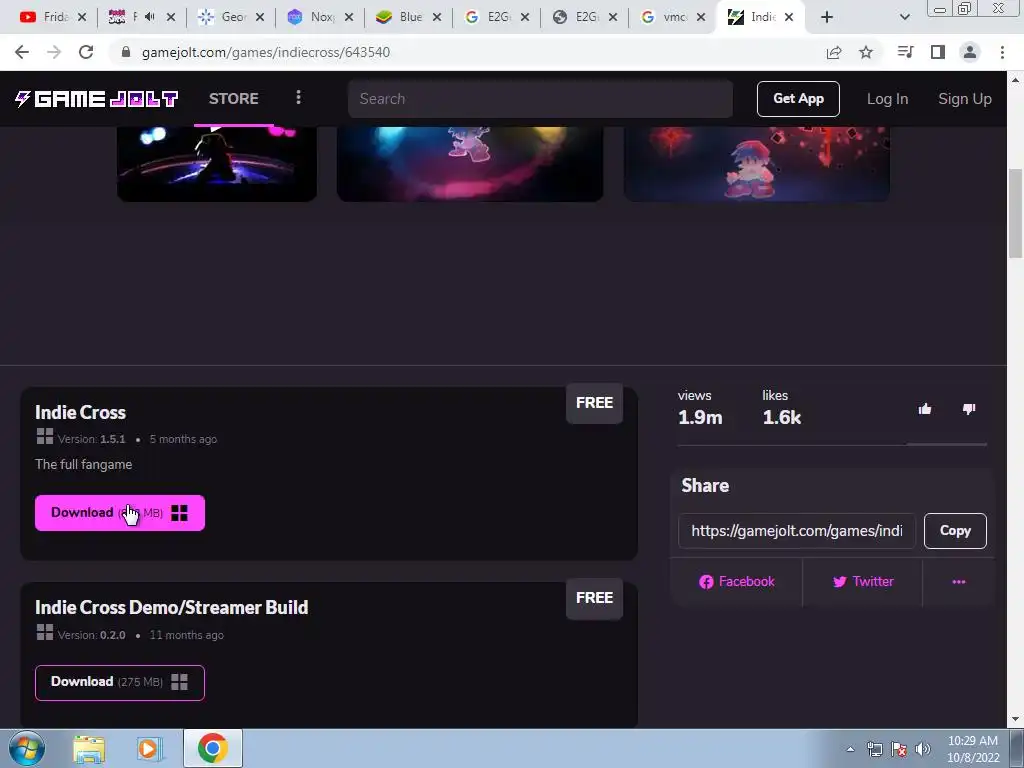Close the active Indie Cross tab
Viewport: 1024px width, 768px height.
pos(789,18)
